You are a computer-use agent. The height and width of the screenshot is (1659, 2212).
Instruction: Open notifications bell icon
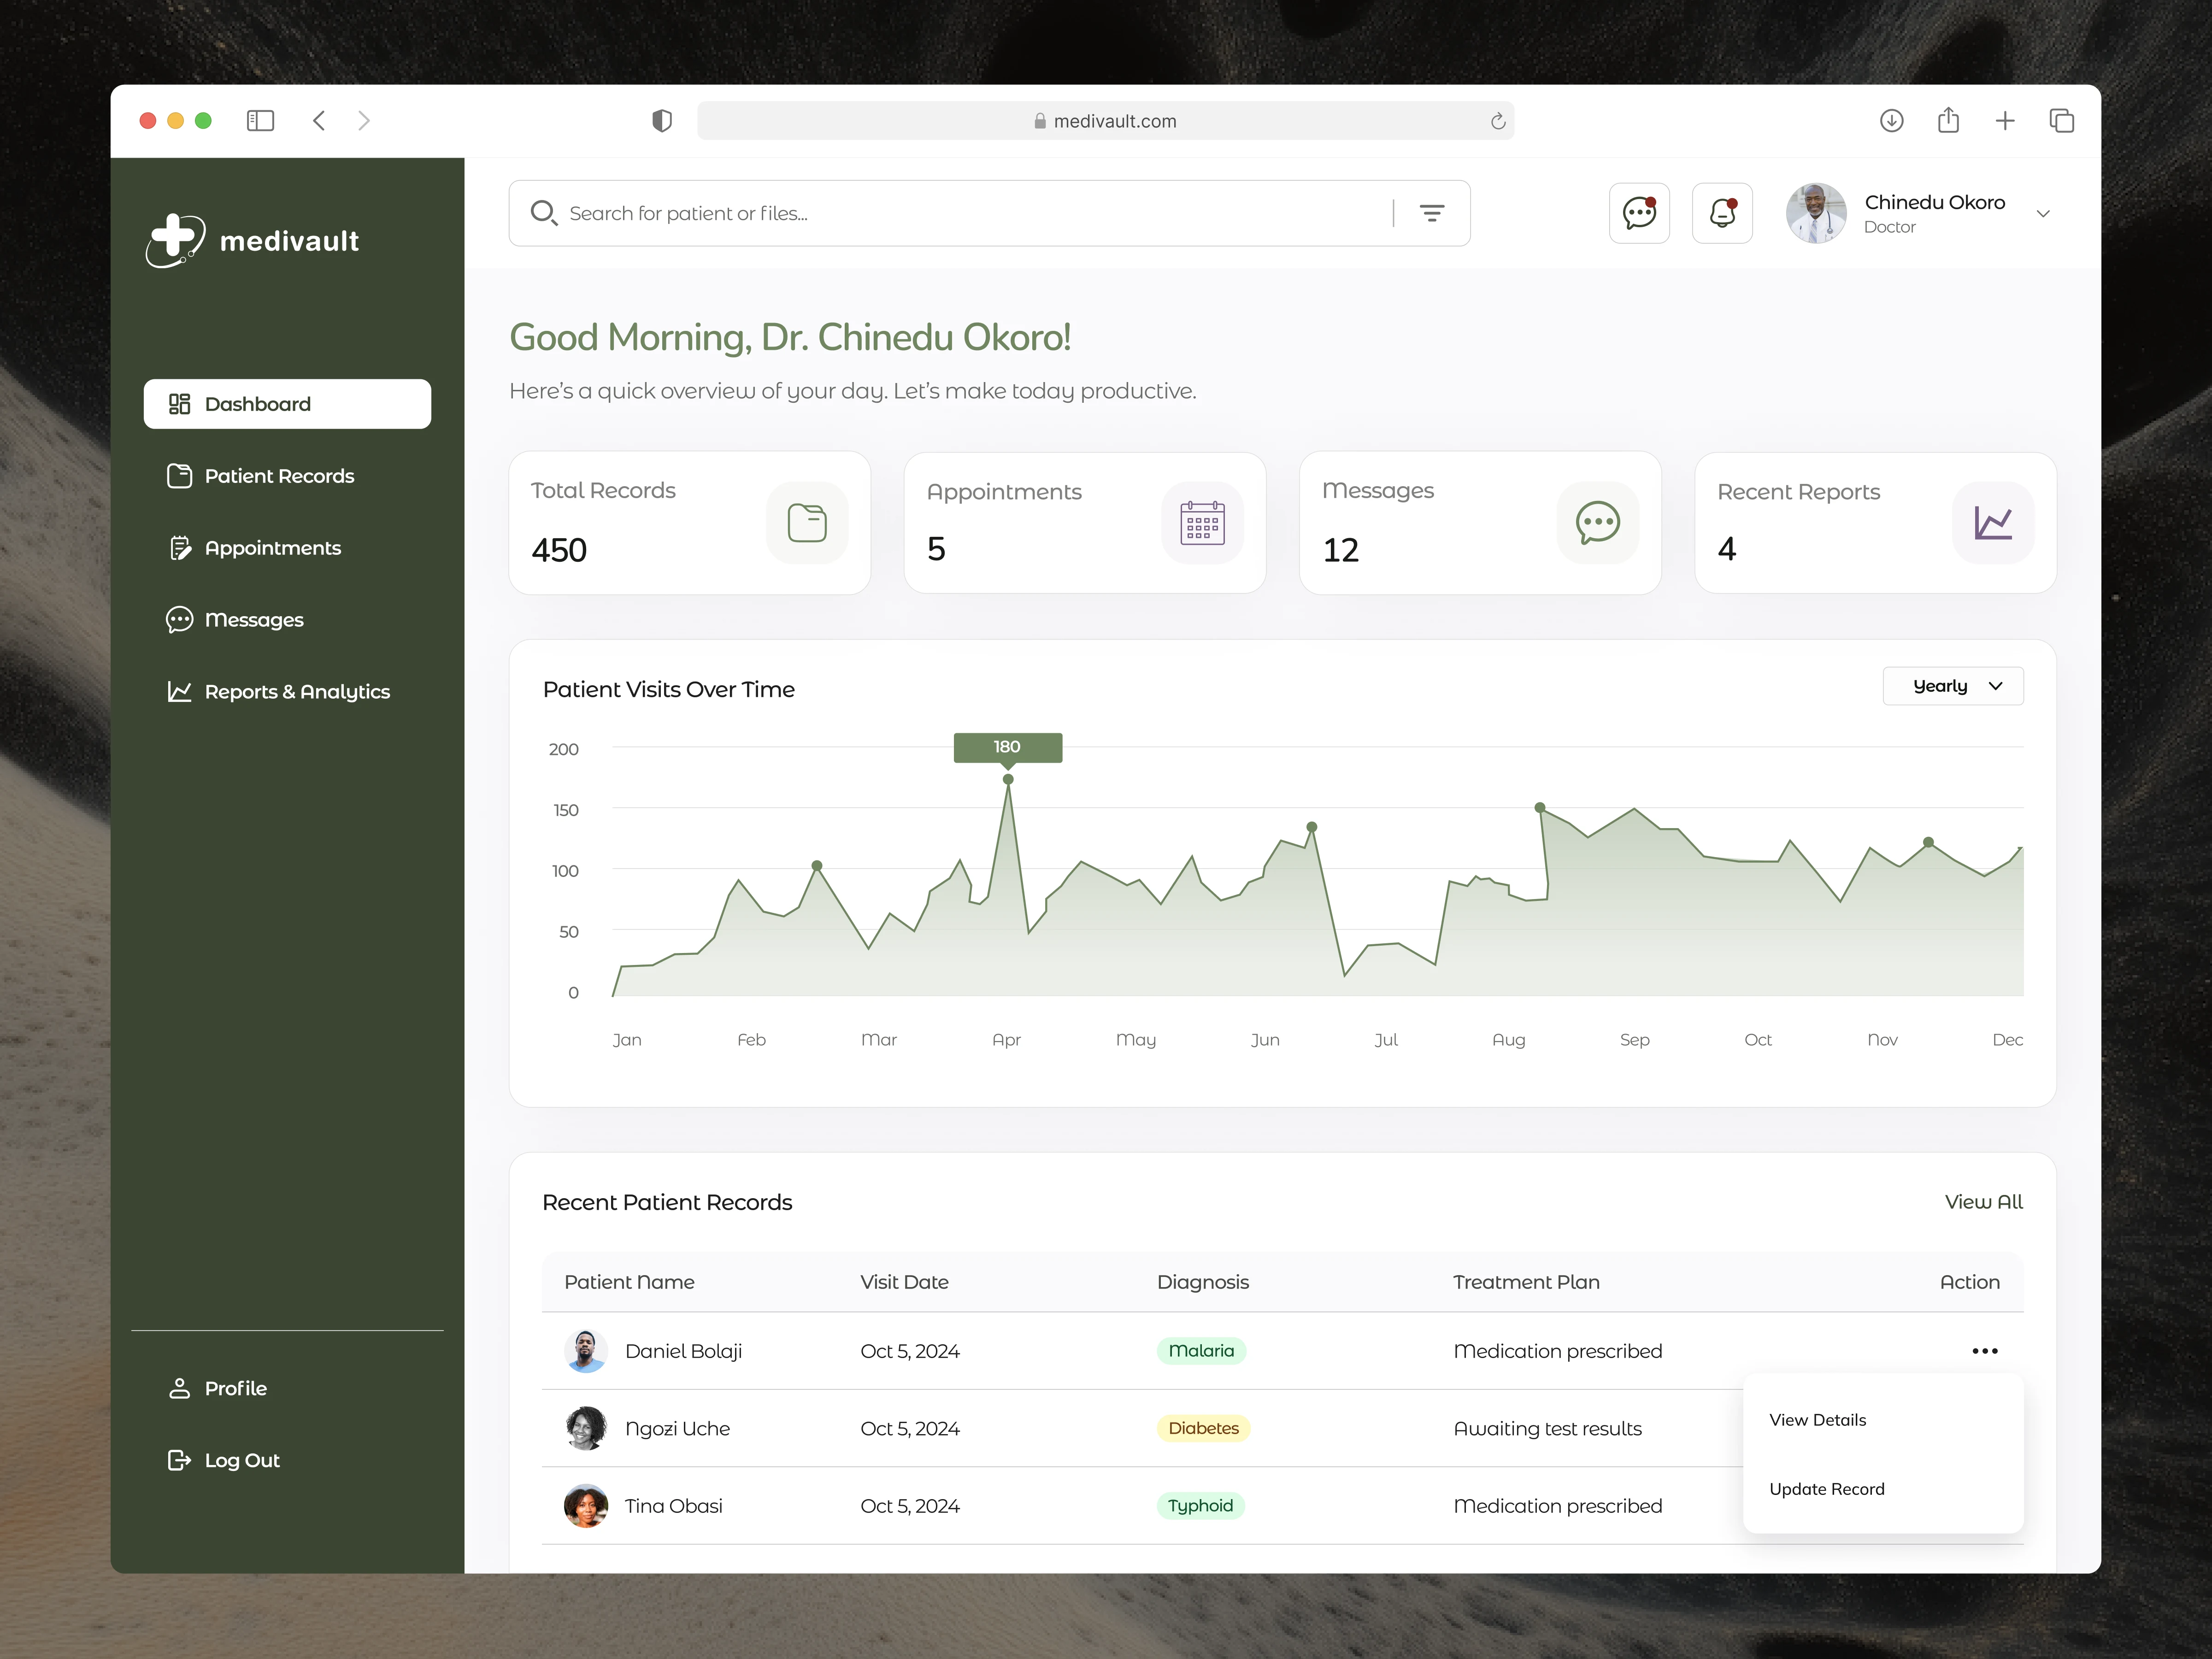[1722, 213]
